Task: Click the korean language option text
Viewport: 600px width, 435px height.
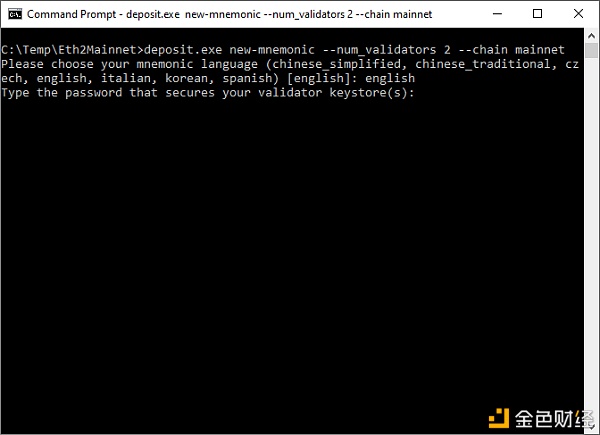Action: pos(186,78)
